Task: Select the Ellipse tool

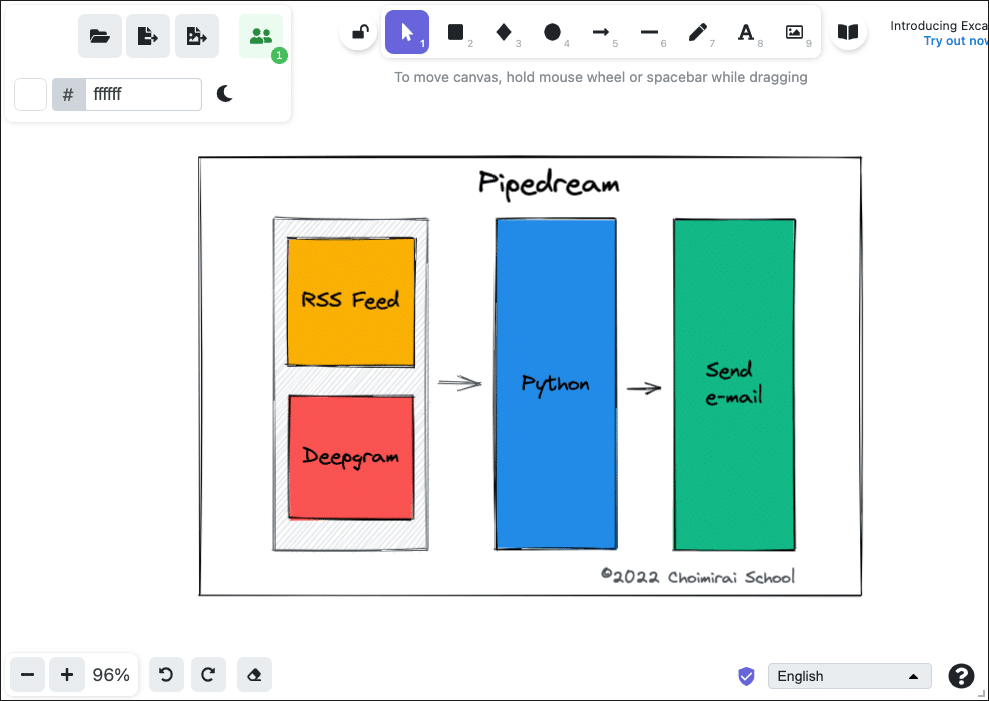Action: [x=553, y=32]
